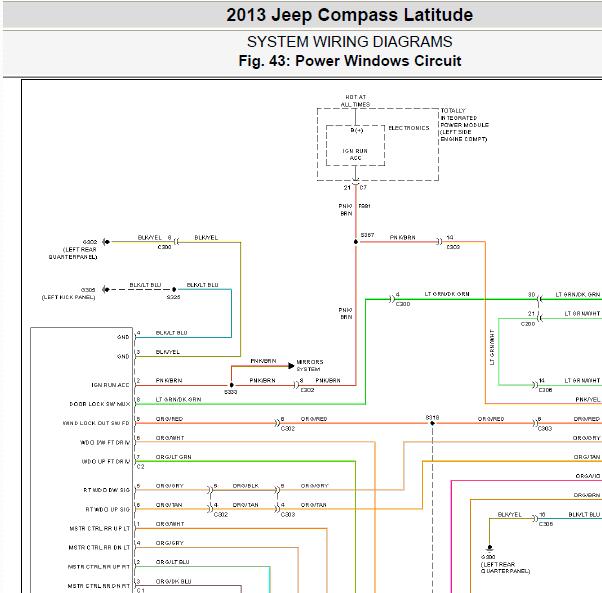Click the "ORG/LT BLU" wire label
Image resolution: width=602 pixels, height=593 pixels.
click(172, 562)
